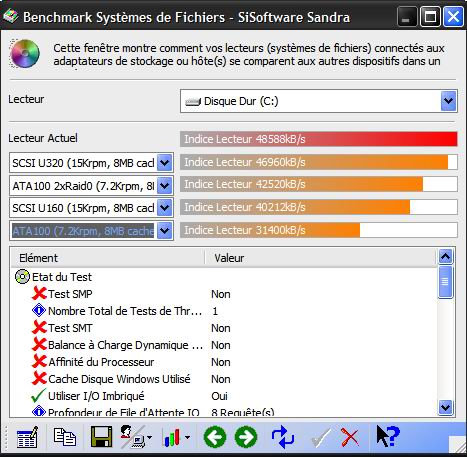
Task: Maximize the Sandra benchmark window
Action: [430, 16]
